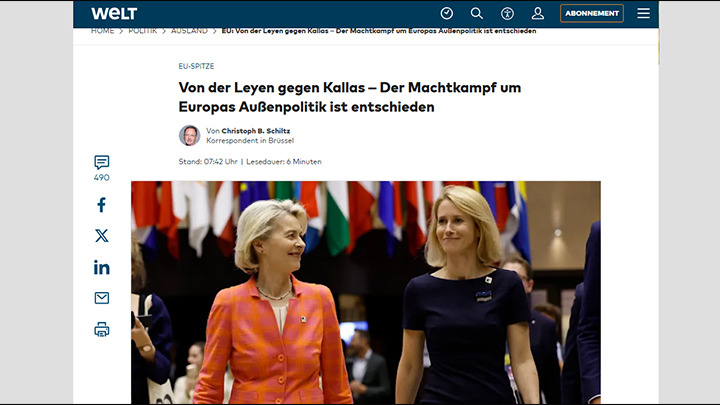Share article on Facebook
720x405 pixels.
pyautogui.click(x=101, y=205)
